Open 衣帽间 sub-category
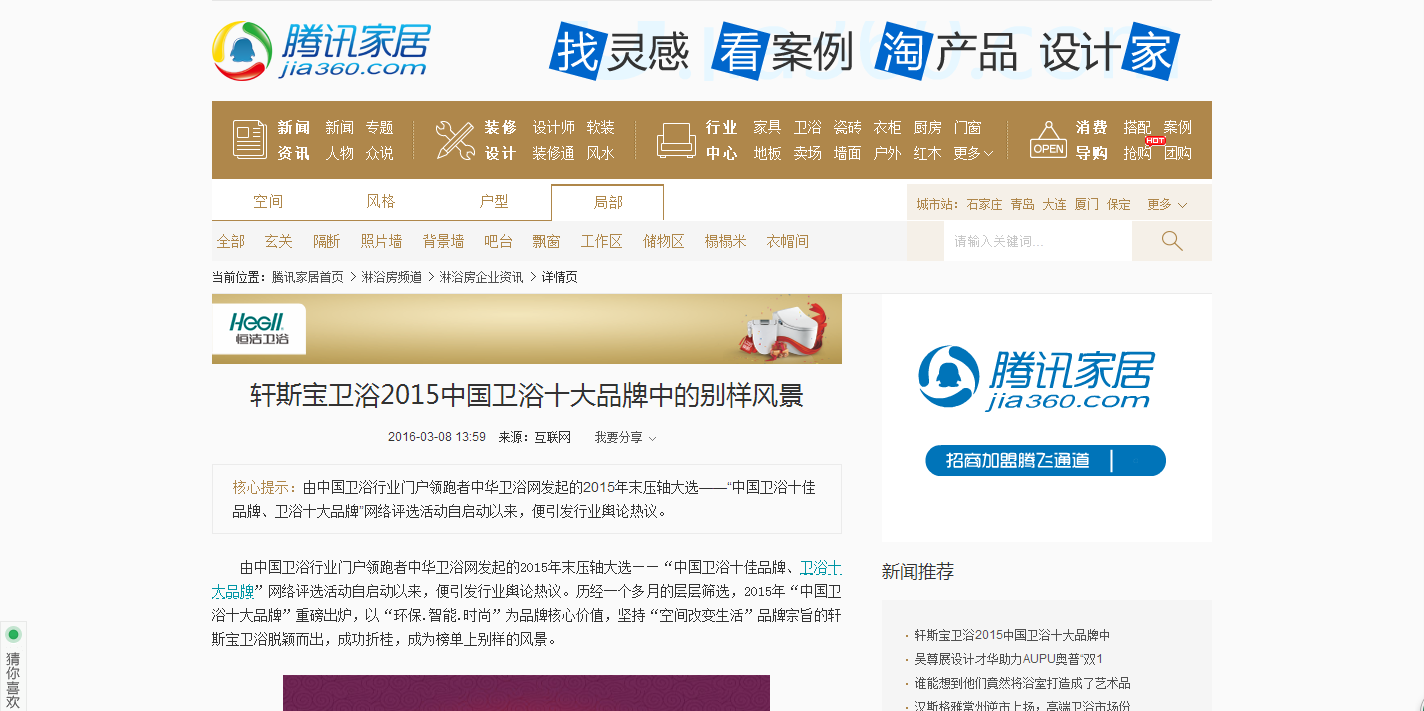The image size is (1424, 711). (x=788, y=241)
